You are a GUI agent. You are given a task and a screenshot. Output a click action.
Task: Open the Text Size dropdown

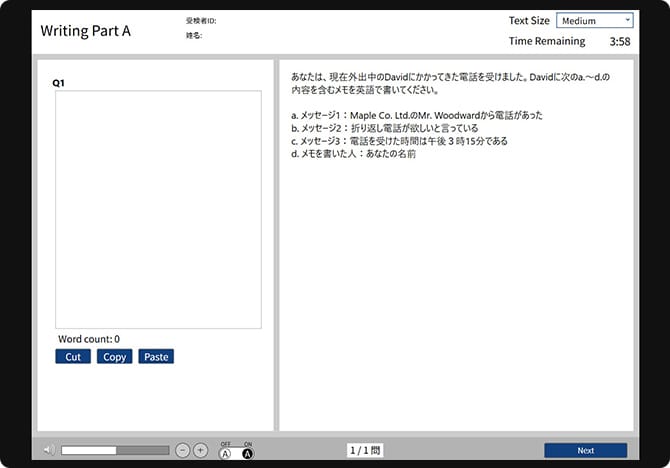click(594, 21)
